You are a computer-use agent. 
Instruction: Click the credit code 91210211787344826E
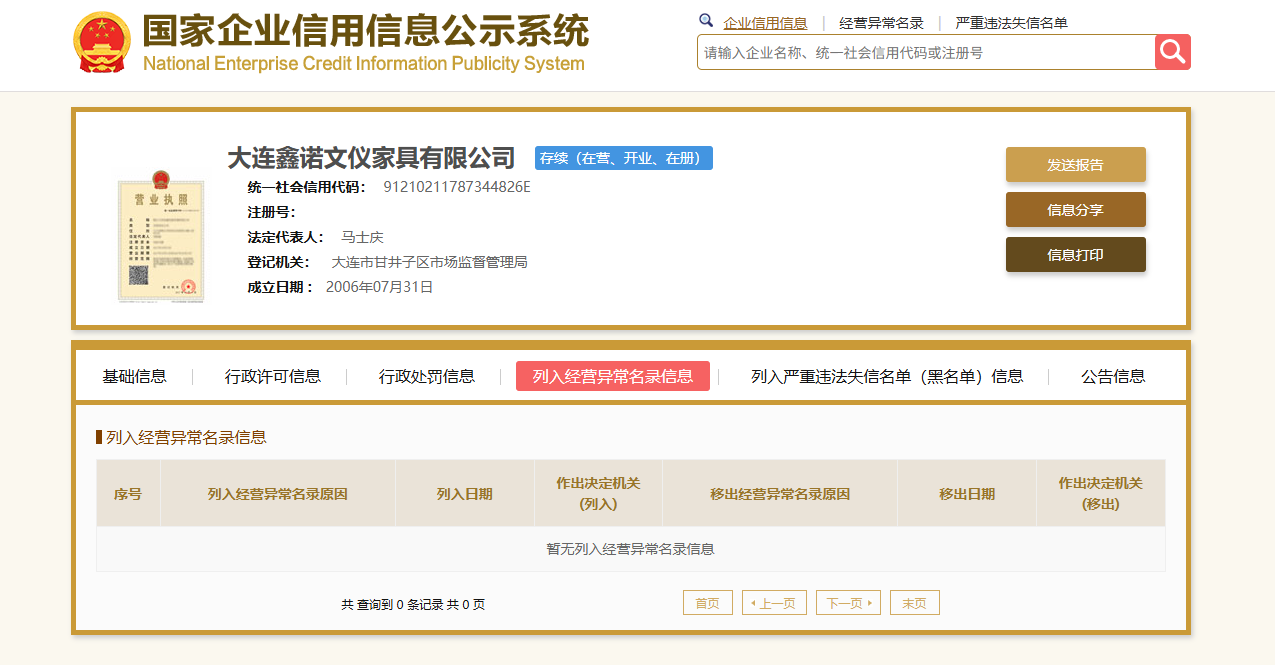coord(457,187)
